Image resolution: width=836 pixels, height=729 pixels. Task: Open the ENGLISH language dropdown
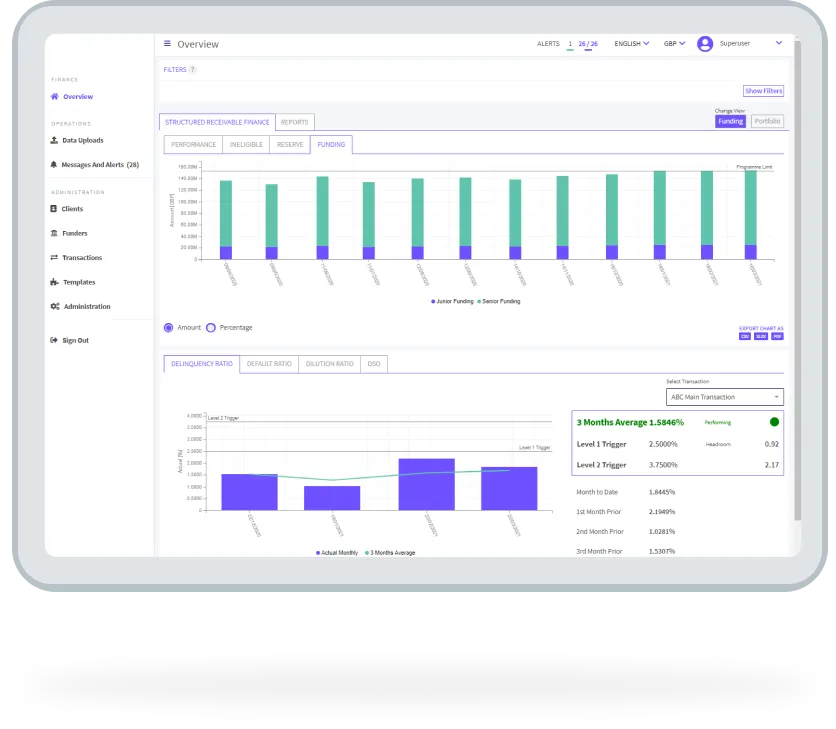pyautogui.click(x=632, y=44)
